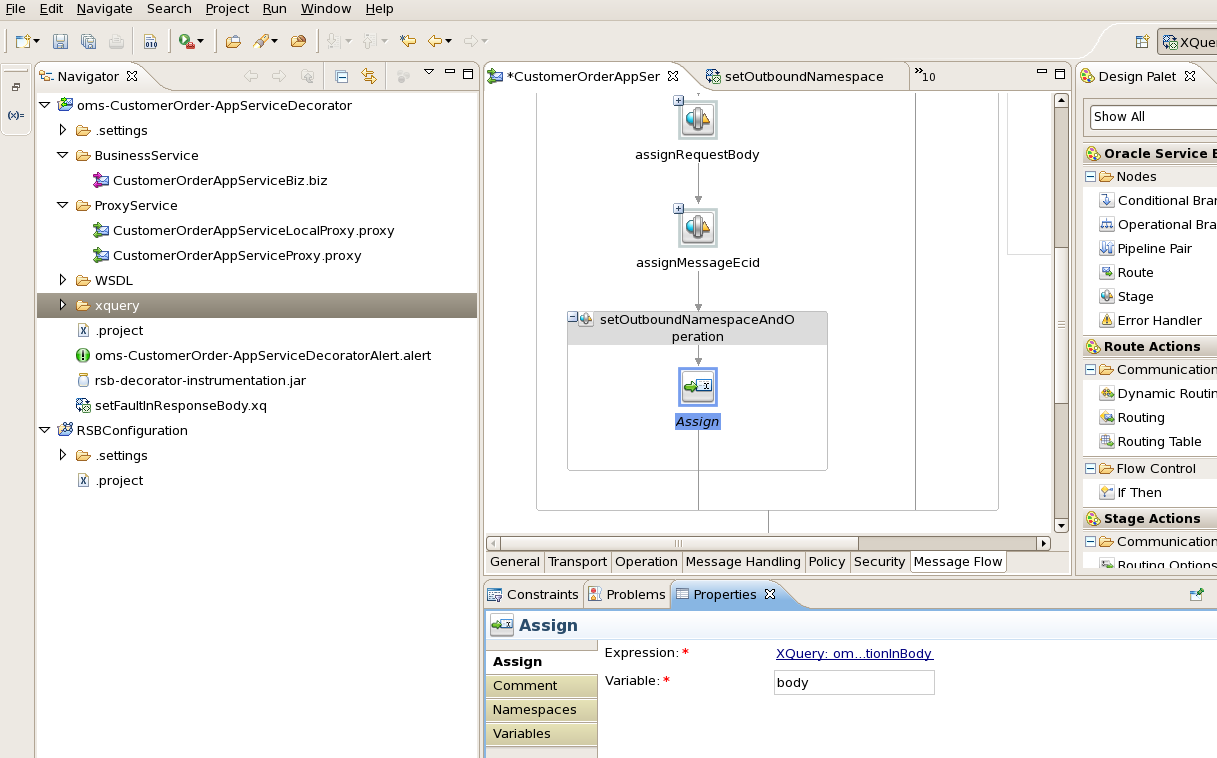Click the Last Edit Location toolbar icon
The width and height of the screenshot is (1217, 758).
(407, 41)
